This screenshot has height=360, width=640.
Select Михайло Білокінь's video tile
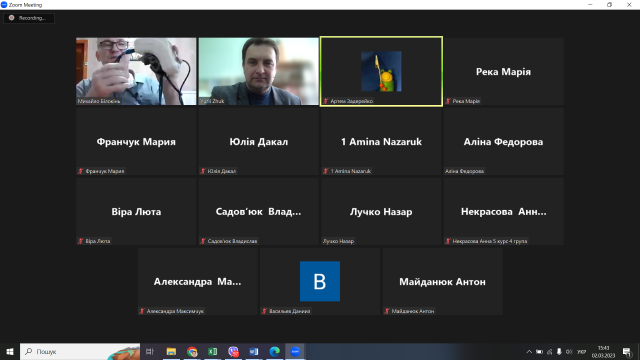(136, 71)
